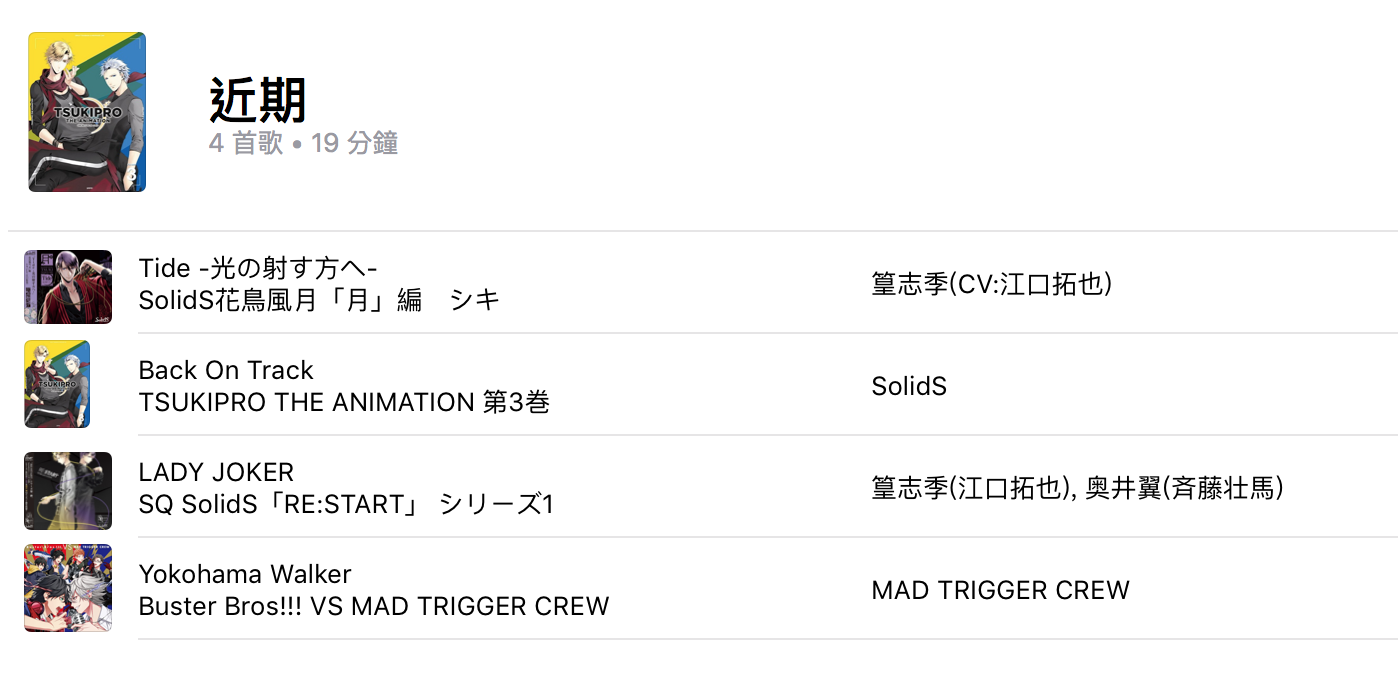The image size is (1398, 700).
Task: Click the LADY JOKER album thumbnail
Action: click(68, 490)
